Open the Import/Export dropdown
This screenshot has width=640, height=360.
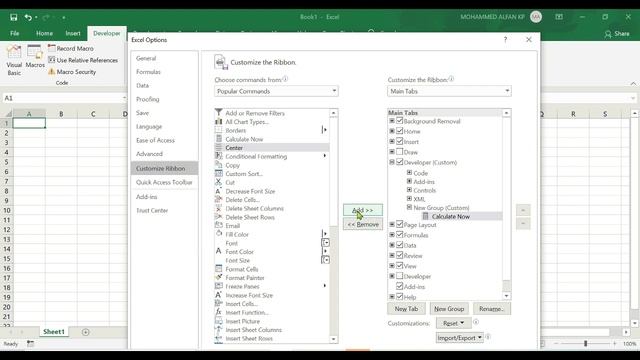(x=460, y=338)
